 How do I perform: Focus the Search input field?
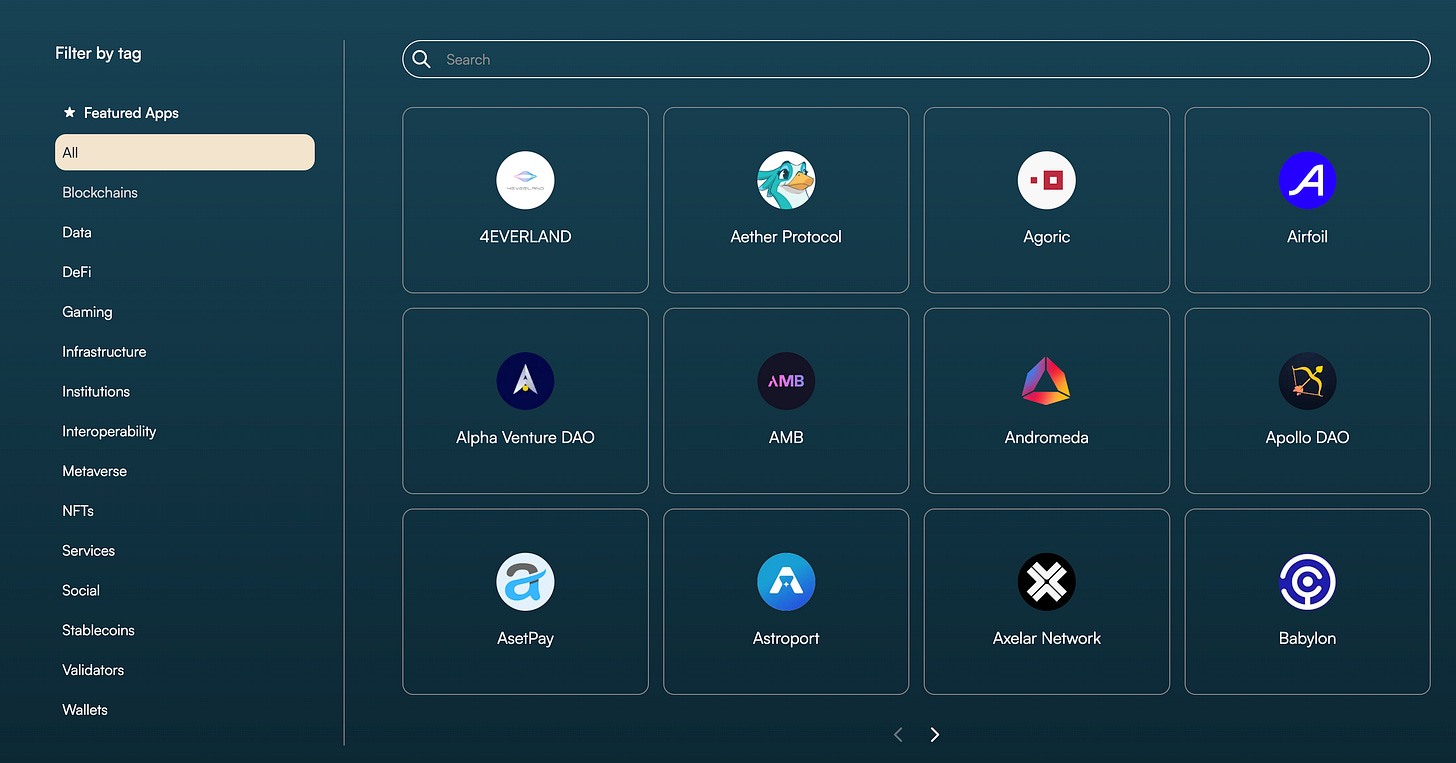(x=916, y=59)
